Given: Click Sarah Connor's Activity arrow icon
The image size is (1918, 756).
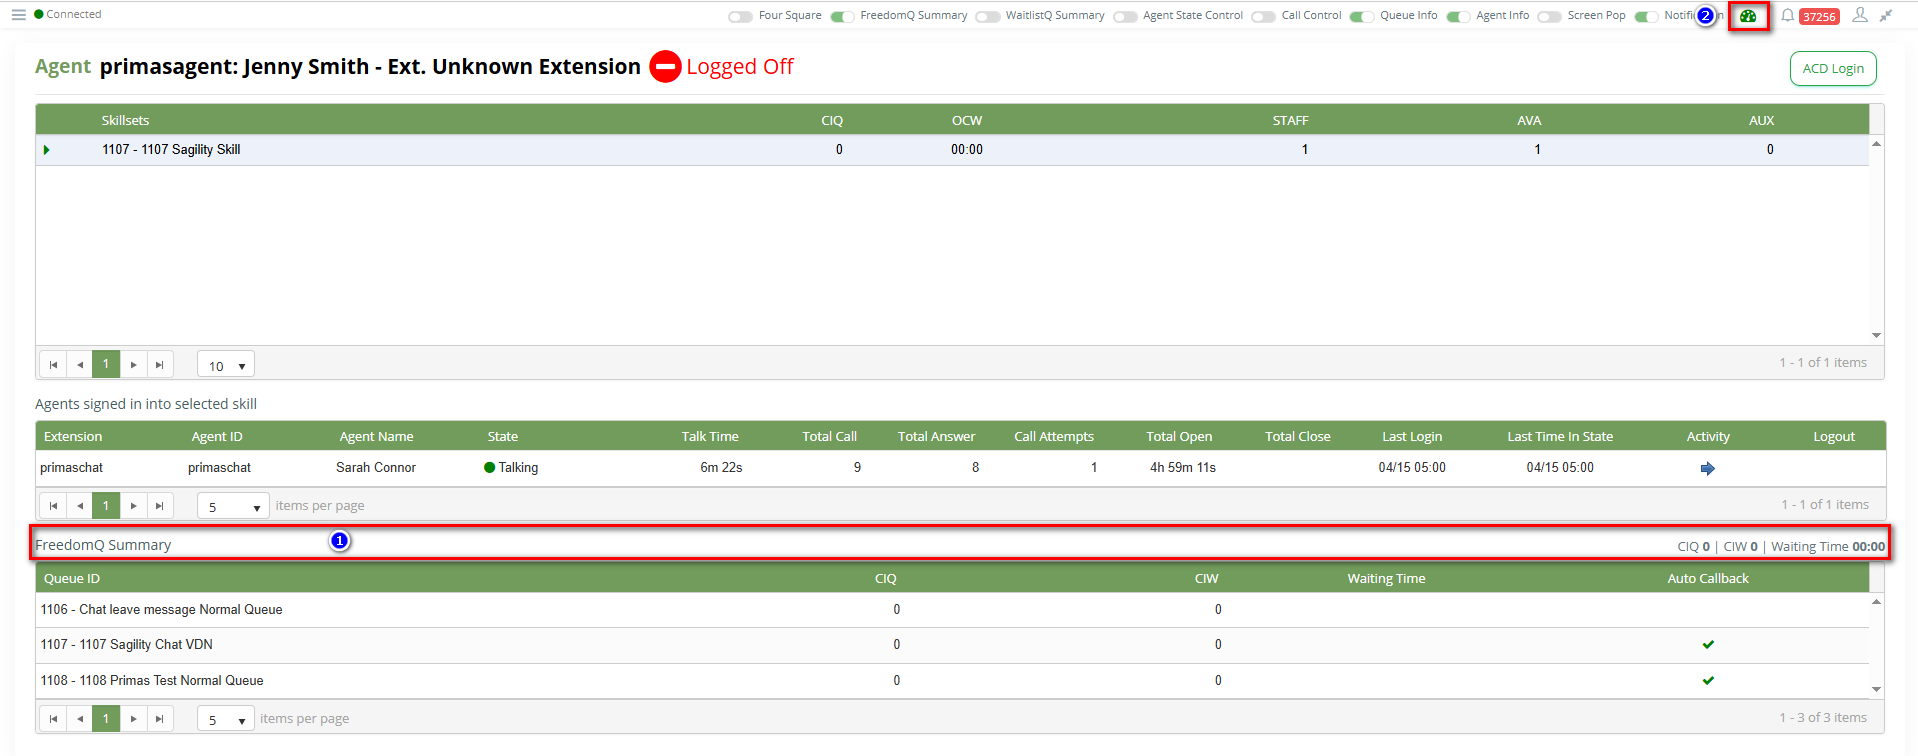Looking at the screenshot, I should click(x=1707, y=468).
